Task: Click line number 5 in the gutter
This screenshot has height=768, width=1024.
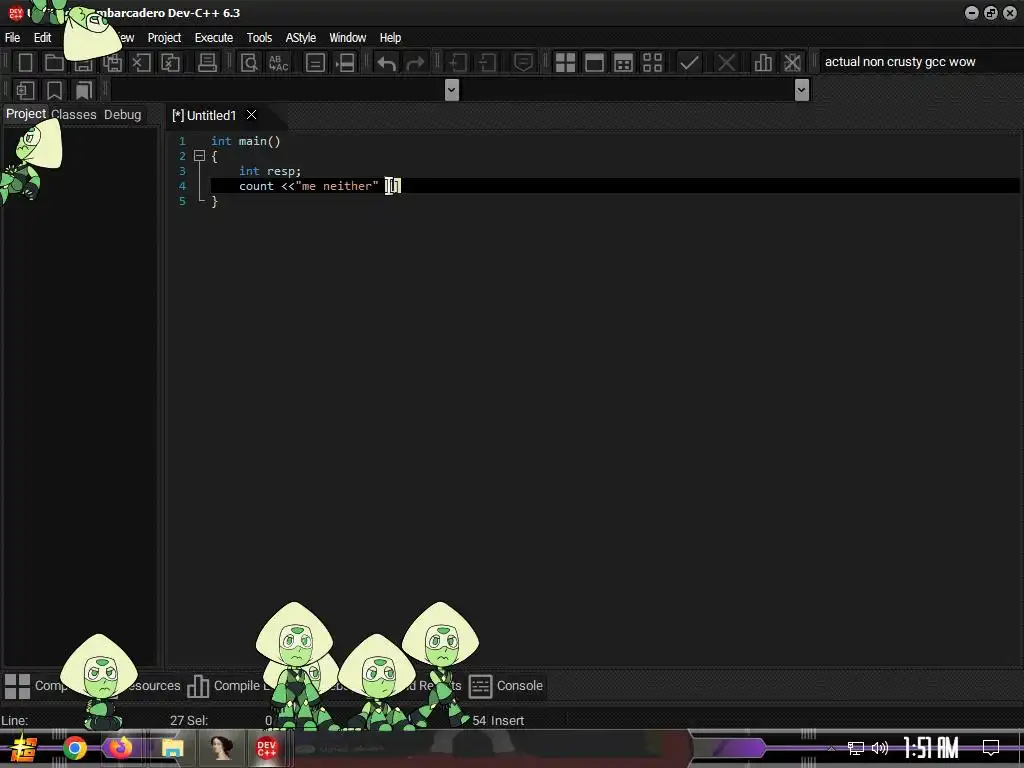Action: [182, 201]
